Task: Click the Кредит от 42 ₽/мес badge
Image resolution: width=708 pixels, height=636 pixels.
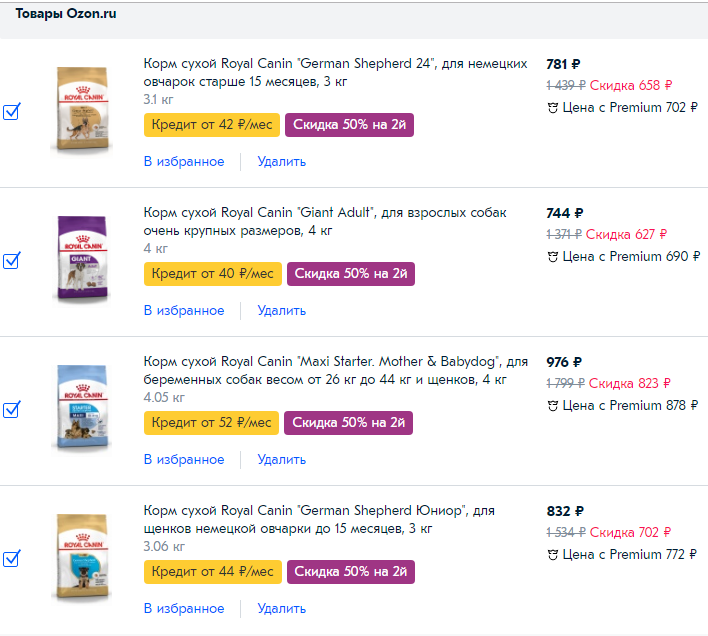Action: click(211, 125)
